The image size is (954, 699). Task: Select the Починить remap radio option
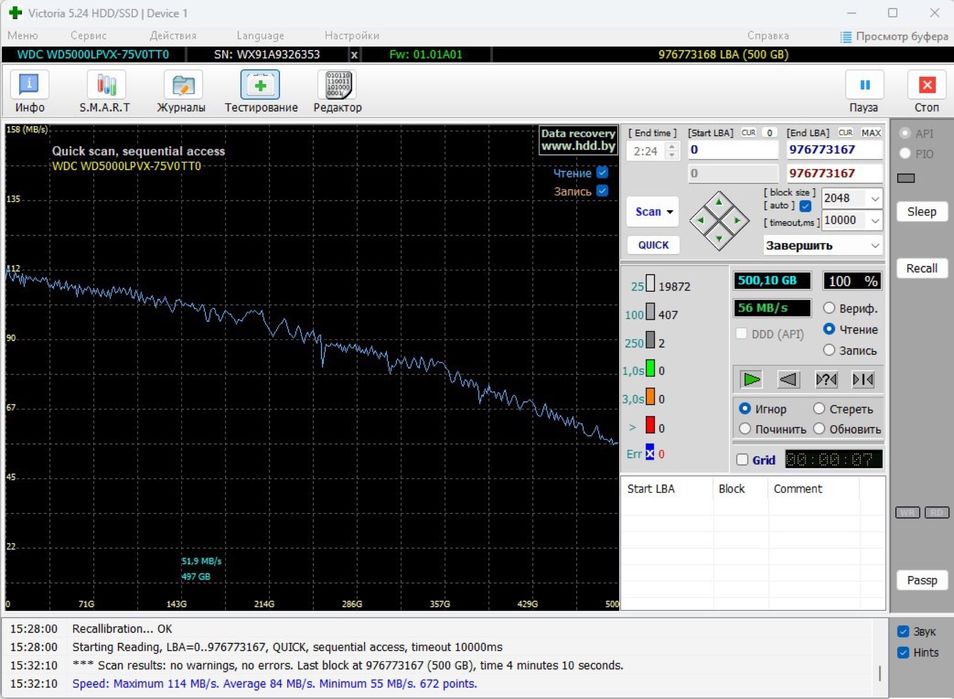tap(745, 429)
